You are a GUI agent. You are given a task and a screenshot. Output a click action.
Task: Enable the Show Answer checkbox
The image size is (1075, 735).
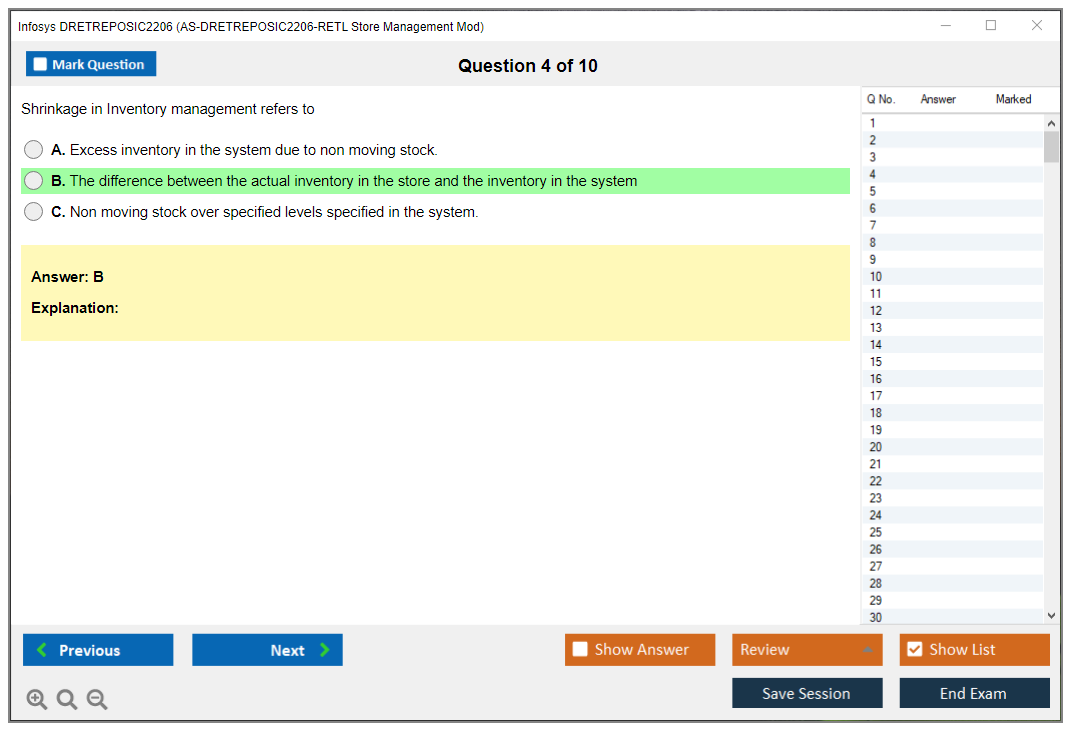580,650
